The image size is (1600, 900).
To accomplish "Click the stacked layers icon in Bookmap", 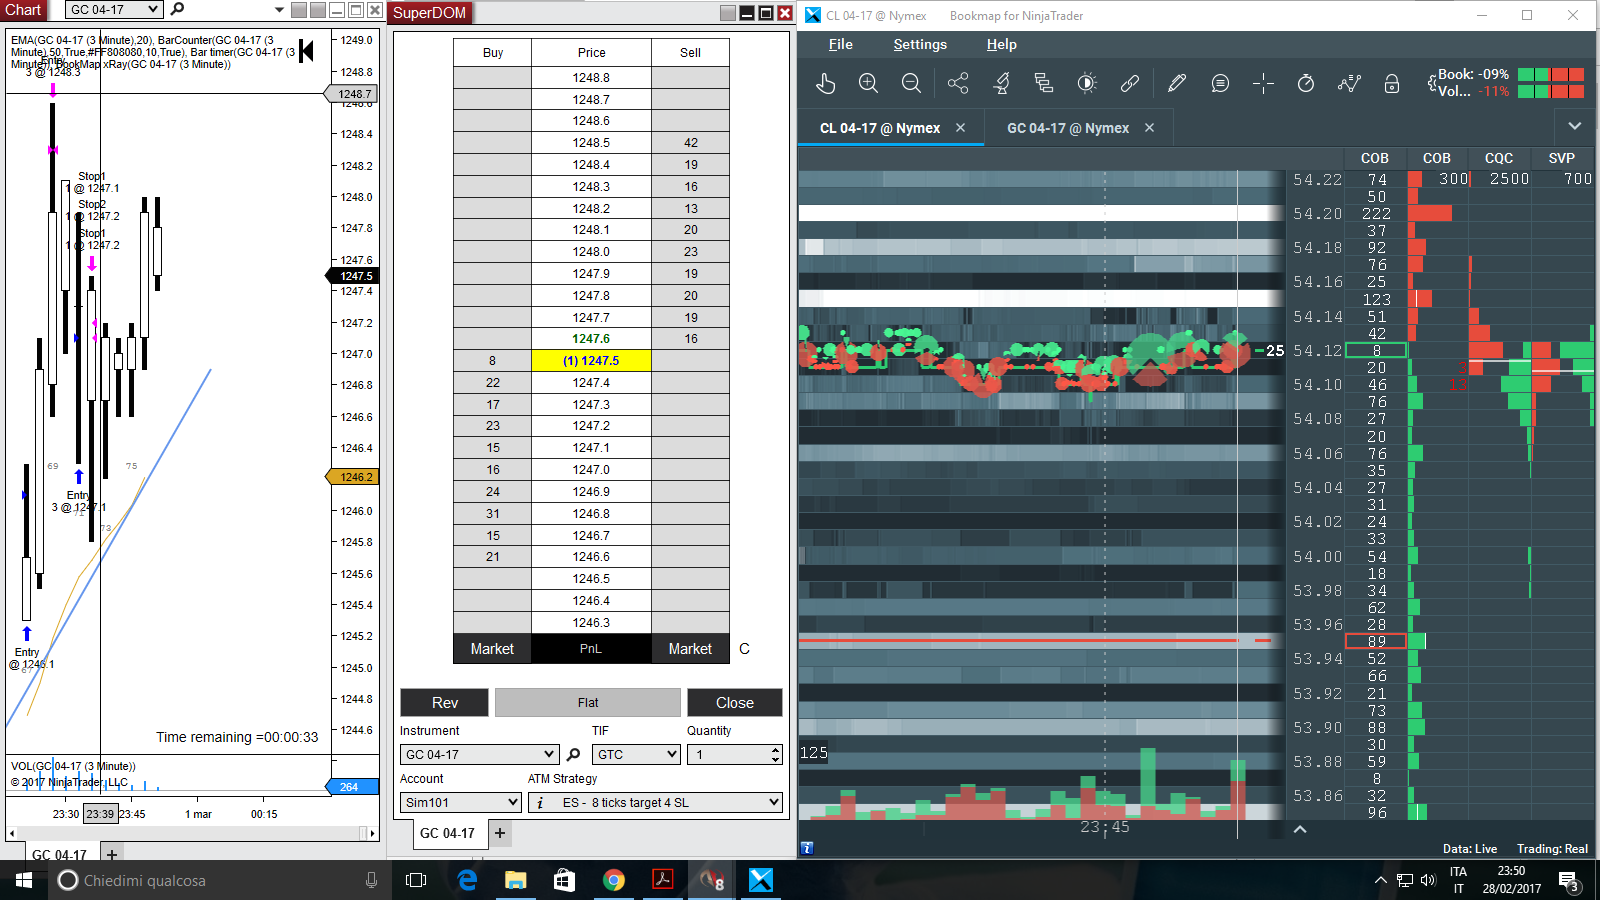I will tap(1044, 84).
